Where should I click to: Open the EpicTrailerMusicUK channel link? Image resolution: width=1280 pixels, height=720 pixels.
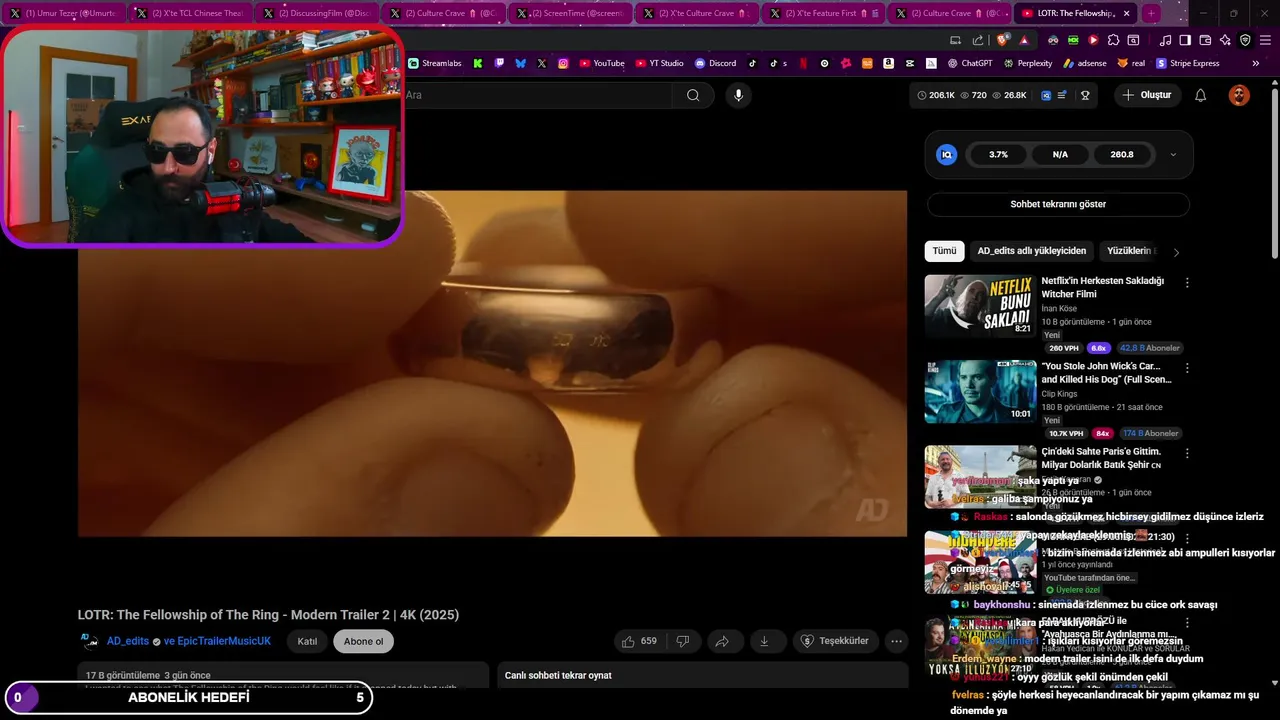[224, 641]
